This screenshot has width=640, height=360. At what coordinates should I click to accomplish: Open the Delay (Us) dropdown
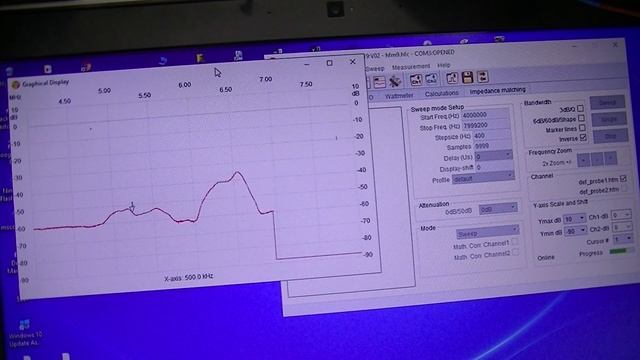click(493, 156)
